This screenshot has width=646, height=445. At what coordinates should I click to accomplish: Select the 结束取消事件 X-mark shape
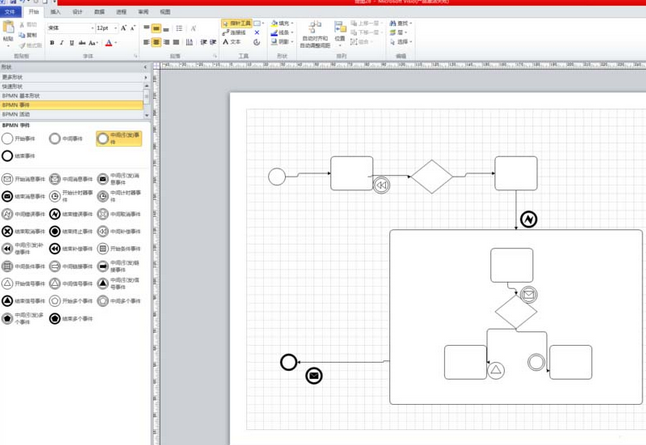8,231
